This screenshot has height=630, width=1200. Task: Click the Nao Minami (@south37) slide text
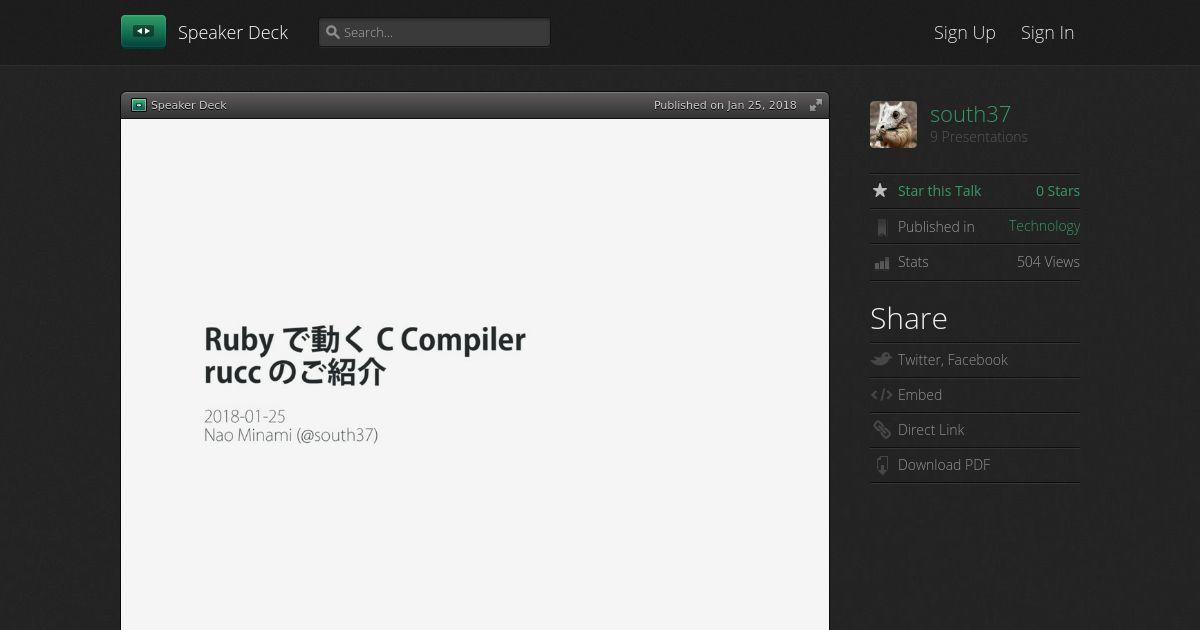click(291, 435)
